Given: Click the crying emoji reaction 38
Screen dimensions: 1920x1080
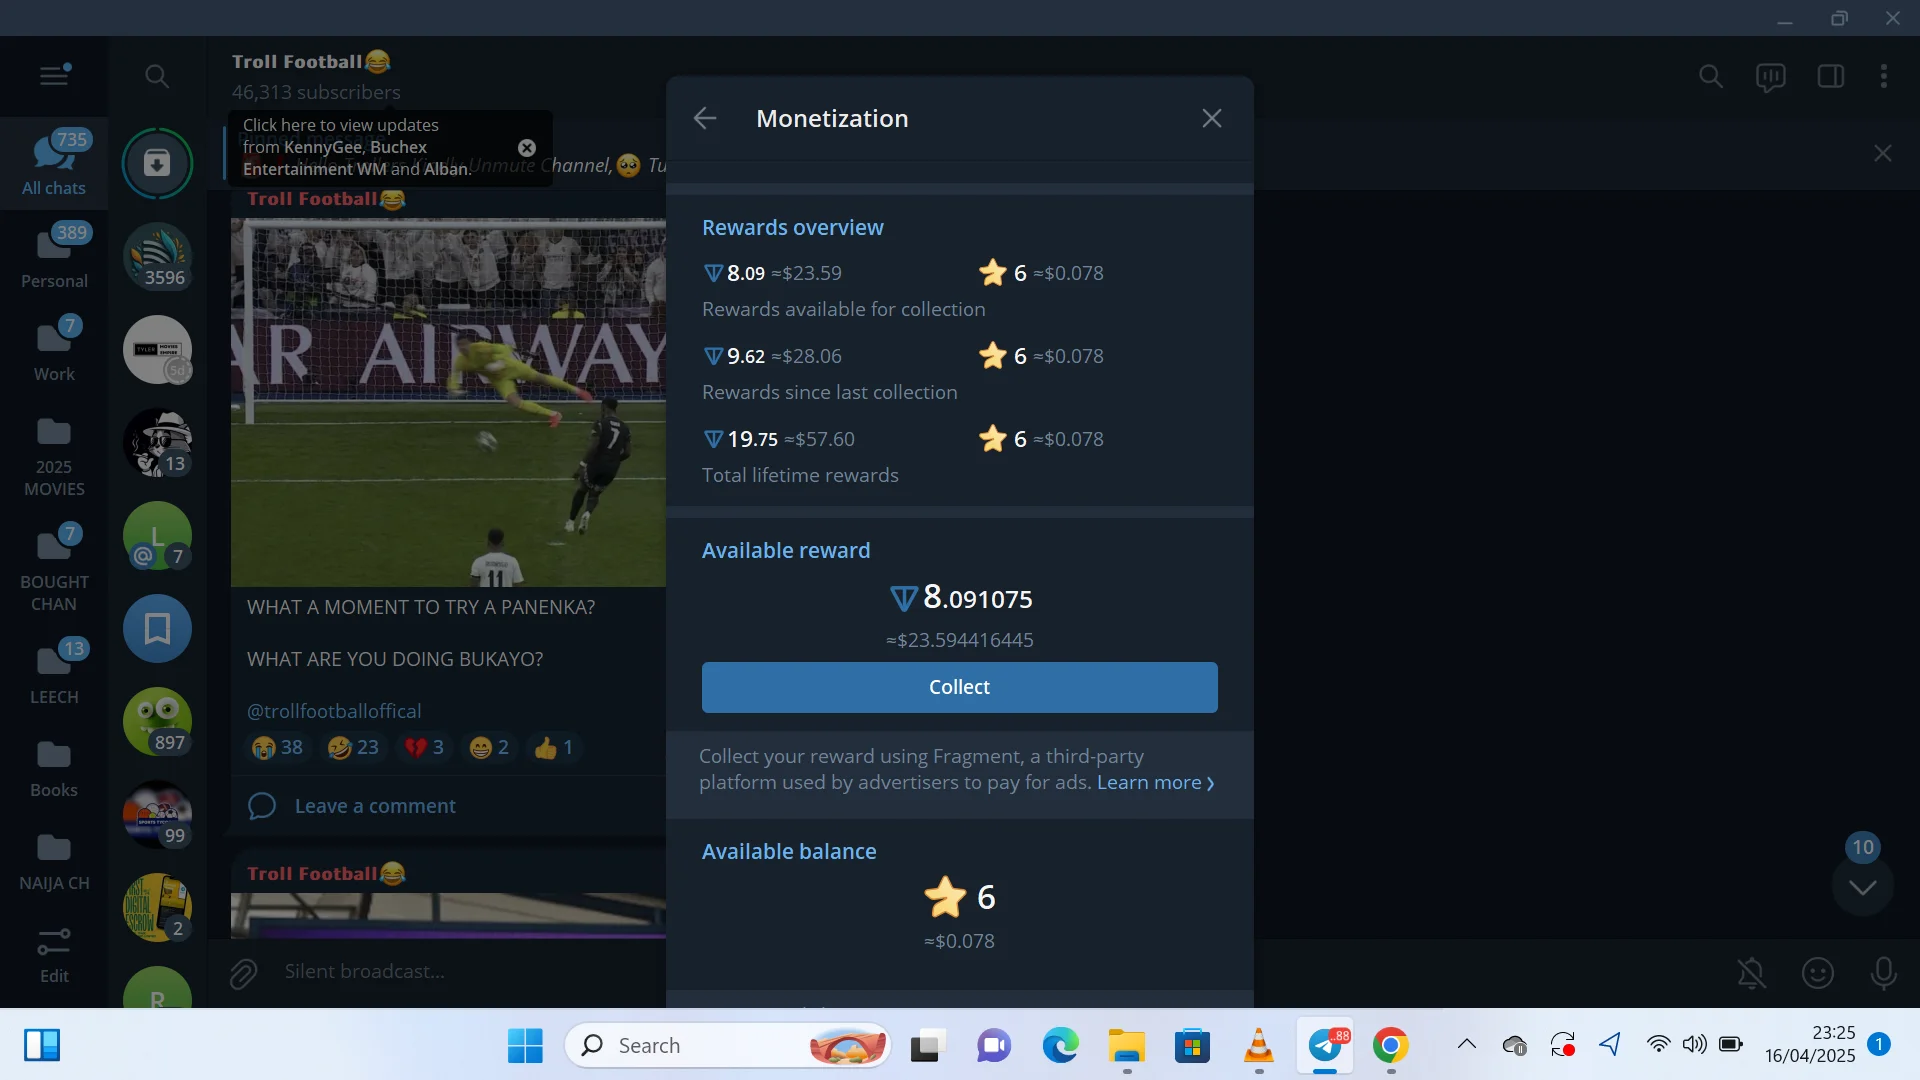Looking at the screenshot, I should point(277,747).
